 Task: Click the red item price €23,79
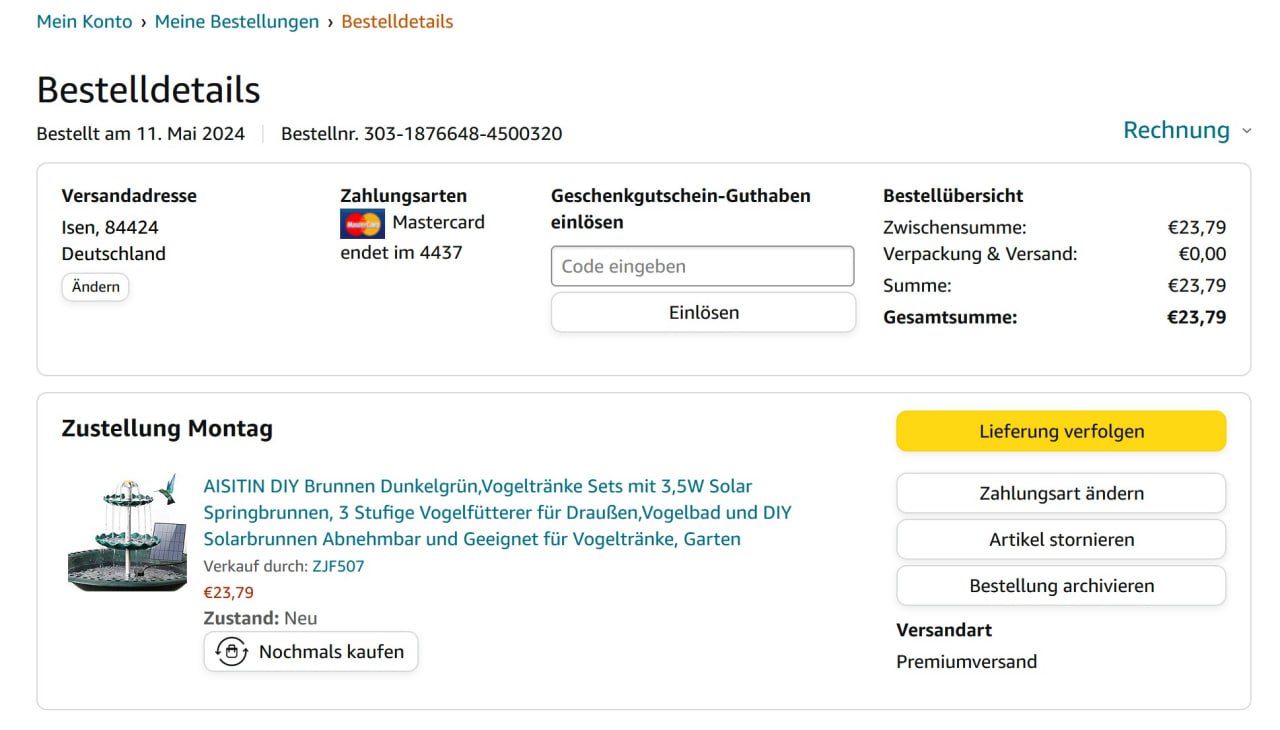pyautogui.click(x=228, y=592)
